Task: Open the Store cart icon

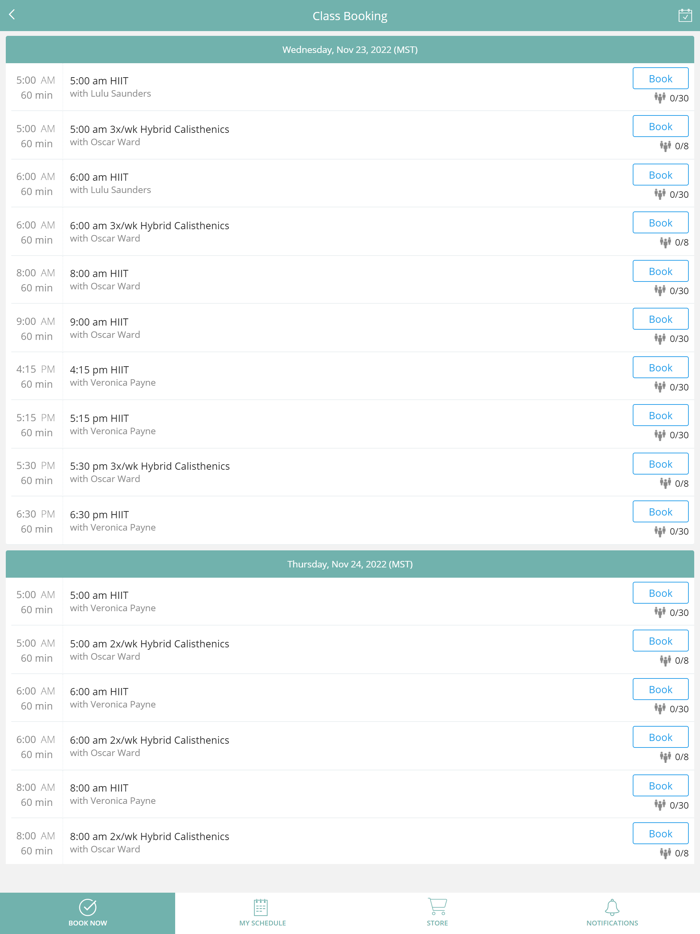Action: coord(437,907)
